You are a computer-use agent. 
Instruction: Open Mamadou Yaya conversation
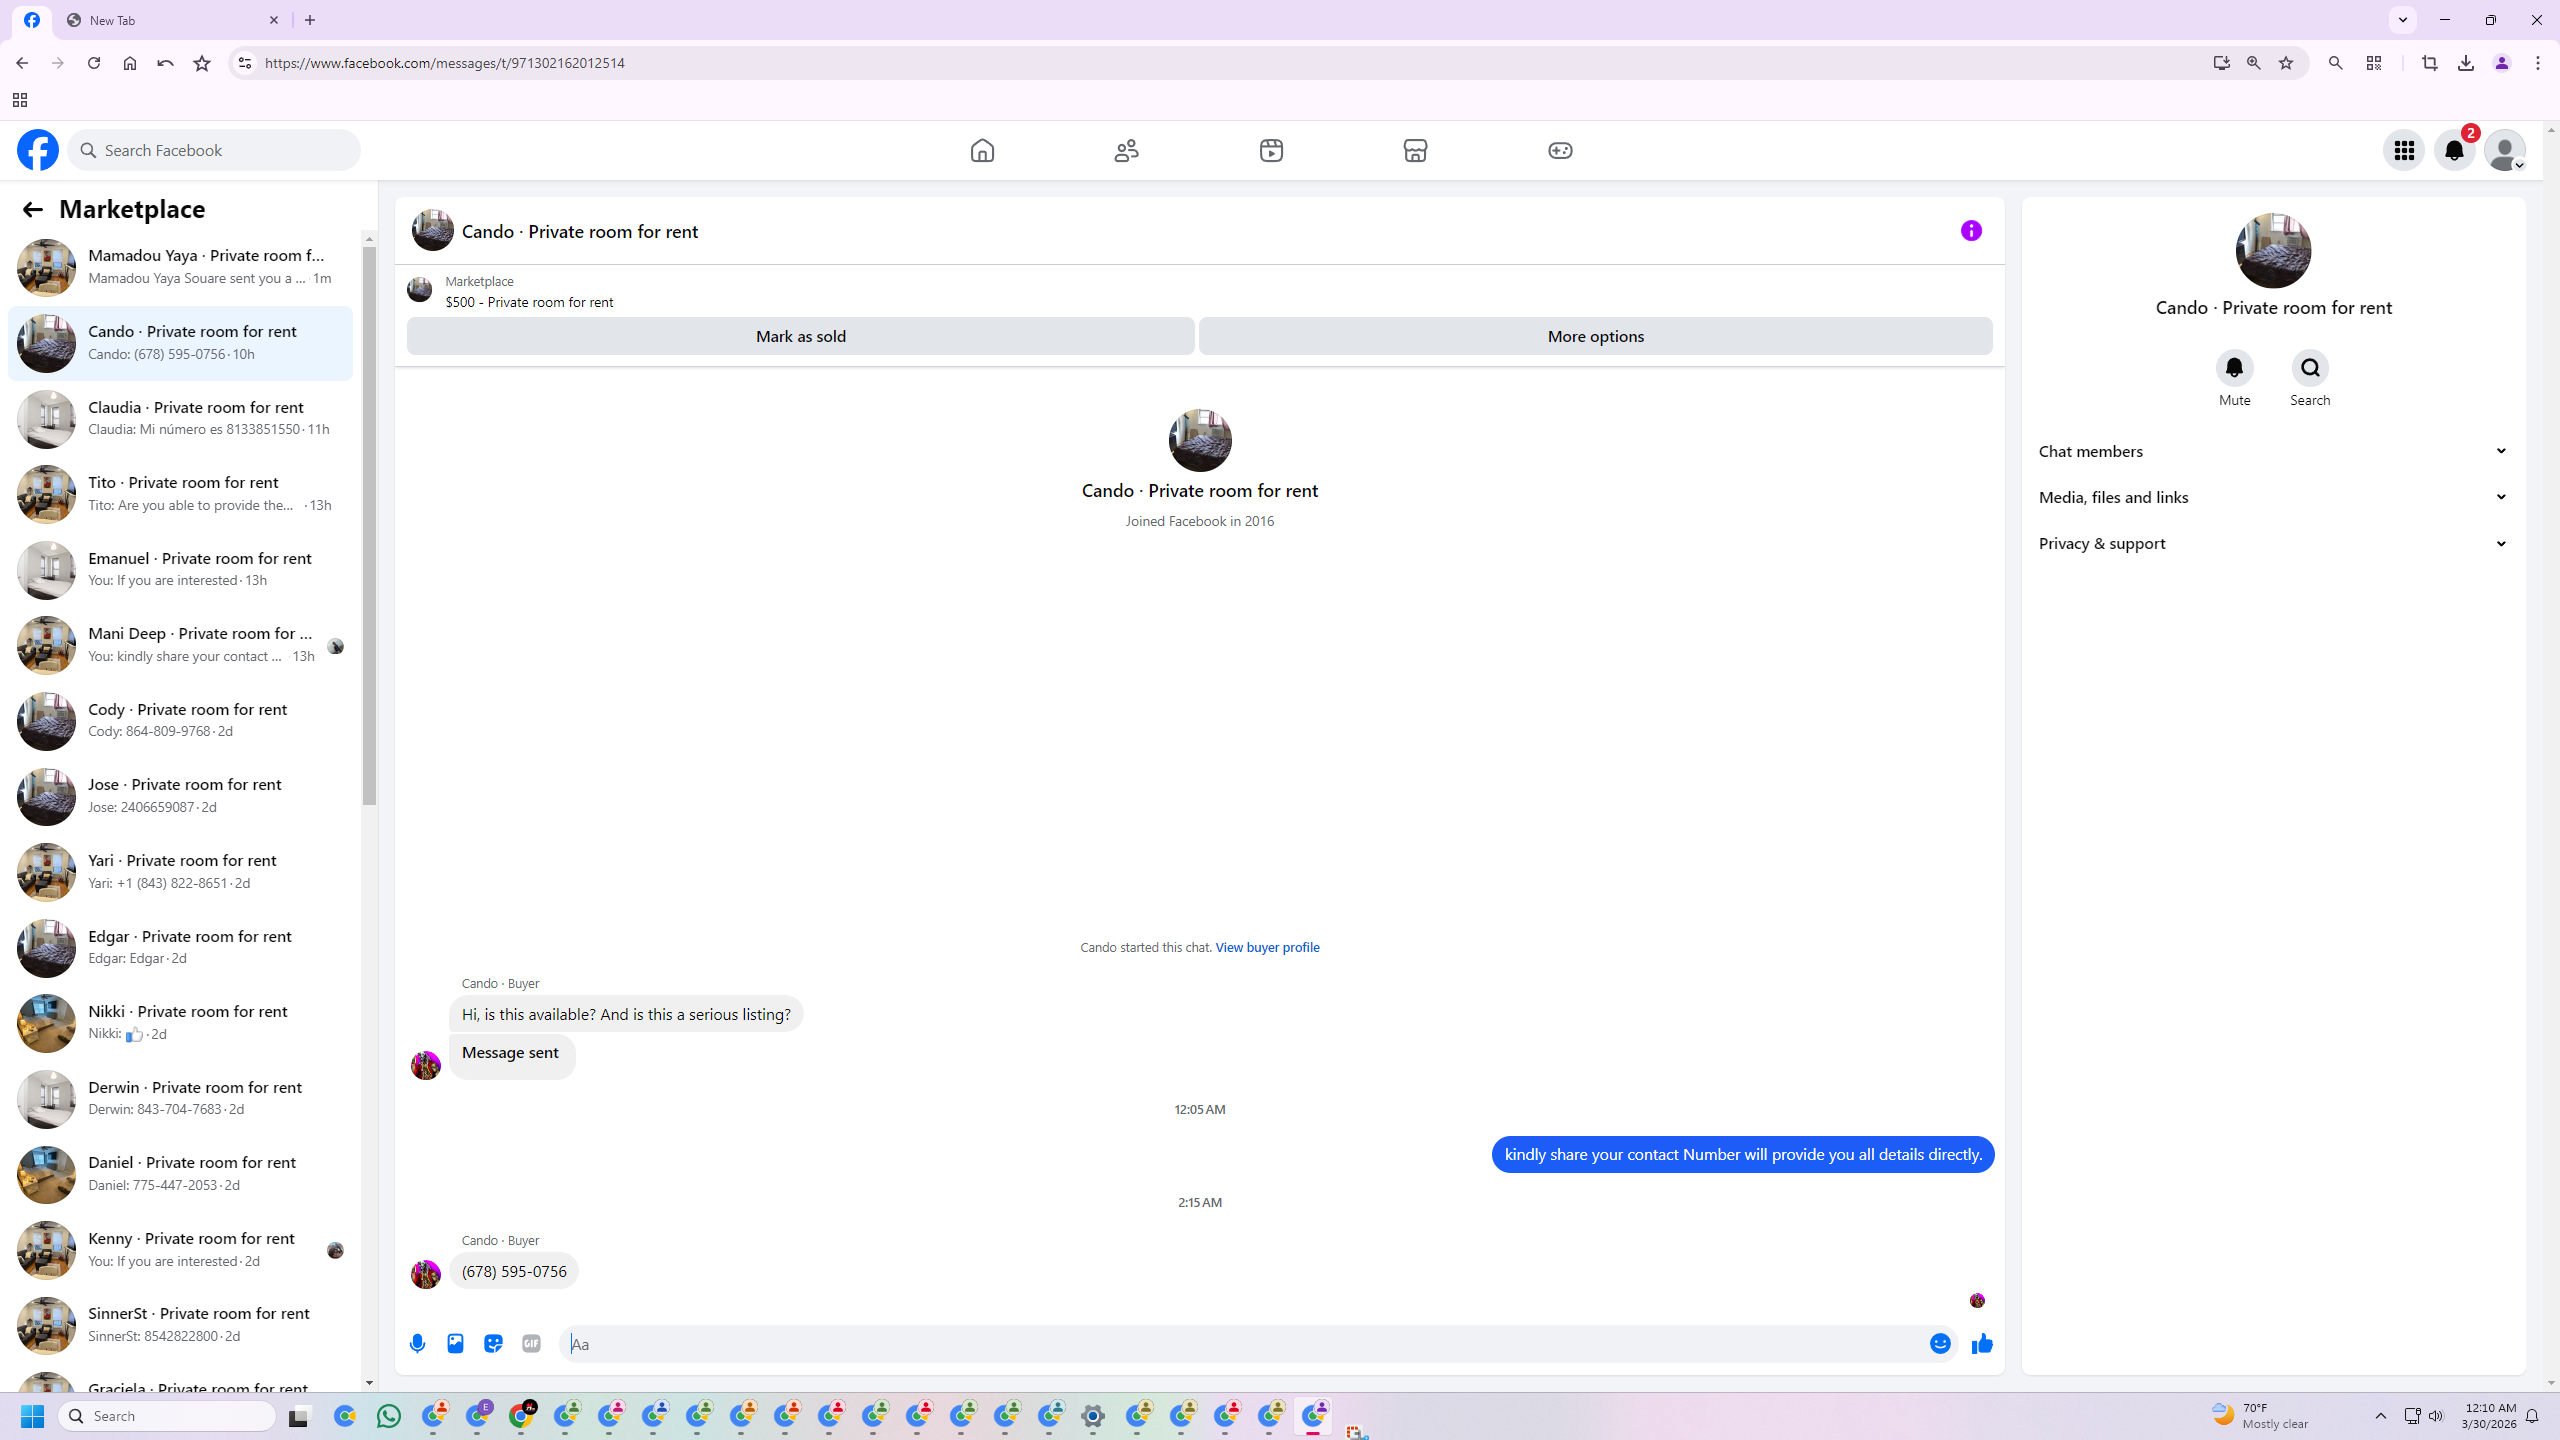point(180,267)
